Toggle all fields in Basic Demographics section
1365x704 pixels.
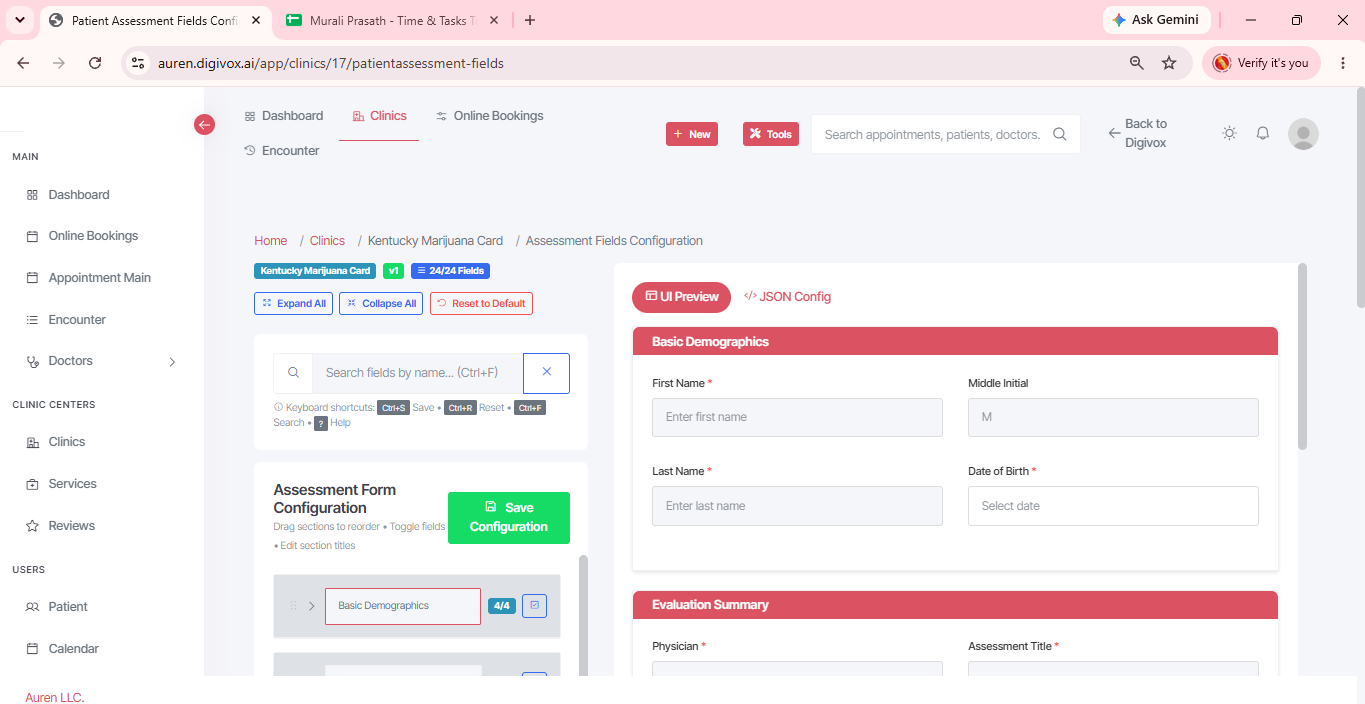(x=534, y=606)
